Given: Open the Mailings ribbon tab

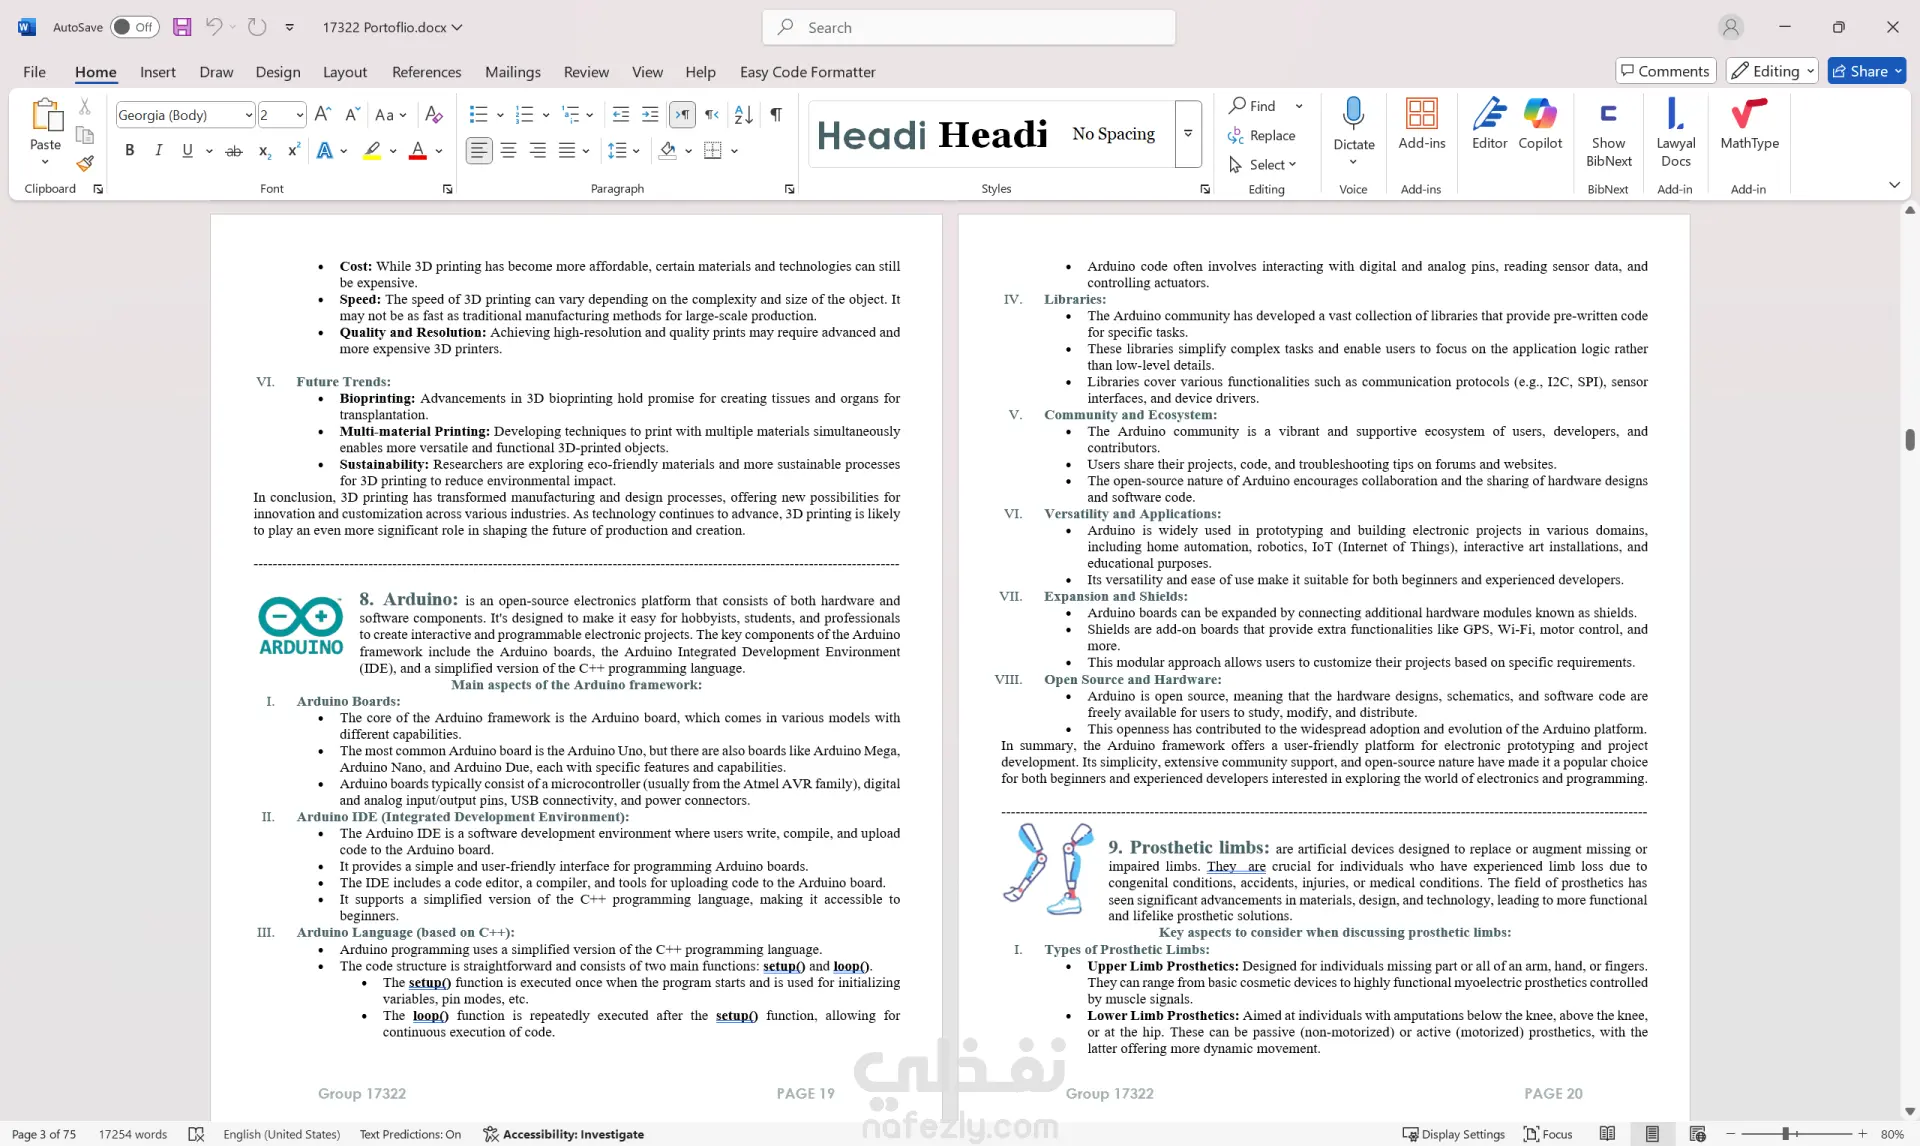Looking at the screenshot, I should pyautogui.click(x=512, y=72).
